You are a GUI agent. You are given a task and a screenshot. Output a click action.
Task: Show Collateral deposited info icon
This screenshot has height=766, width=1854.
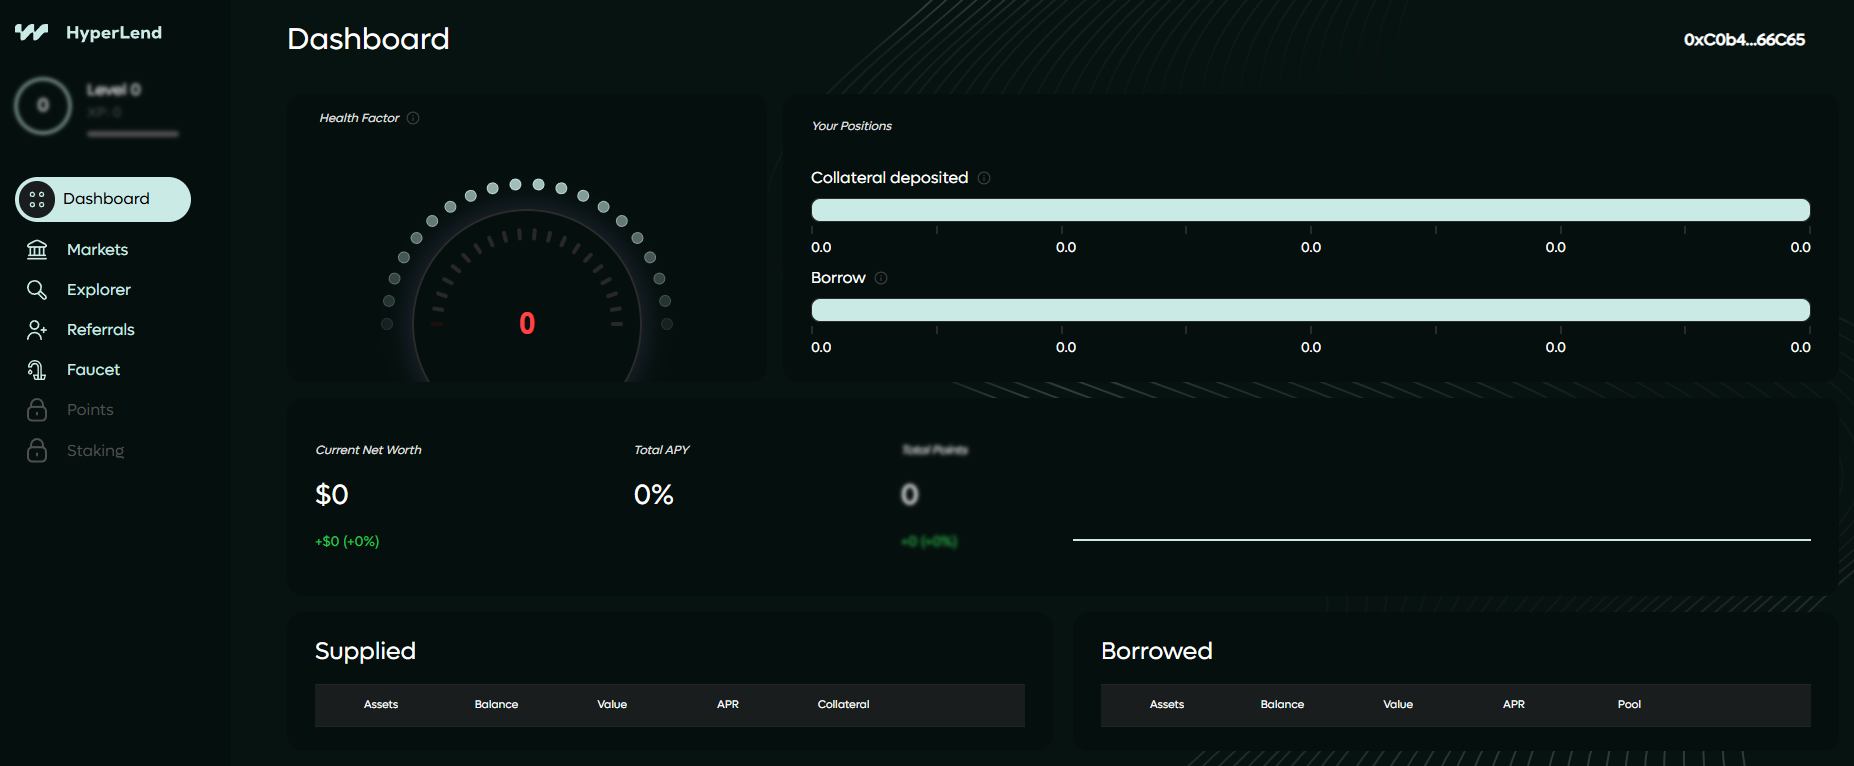pos(984,178)
